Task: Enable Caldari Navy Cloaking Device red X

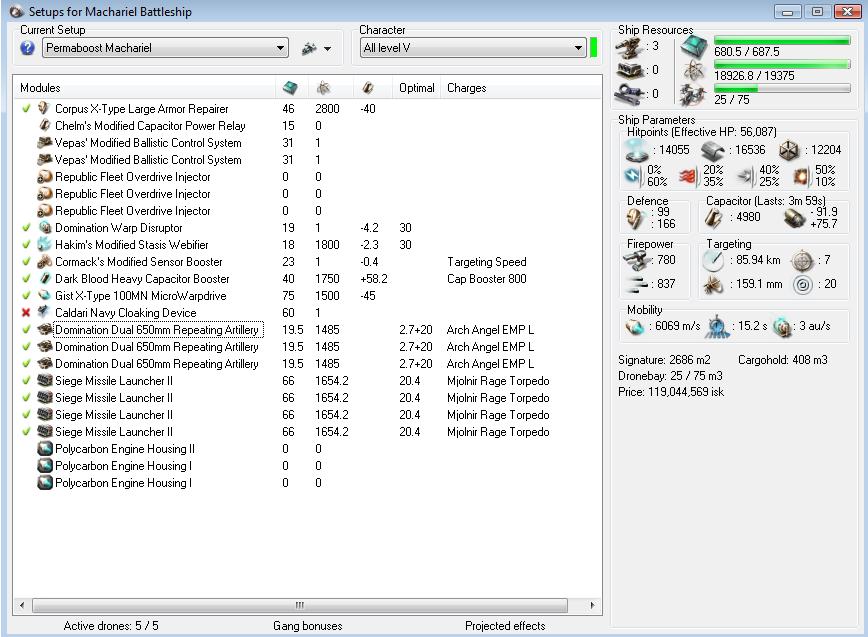Action: tap(25, 313)
